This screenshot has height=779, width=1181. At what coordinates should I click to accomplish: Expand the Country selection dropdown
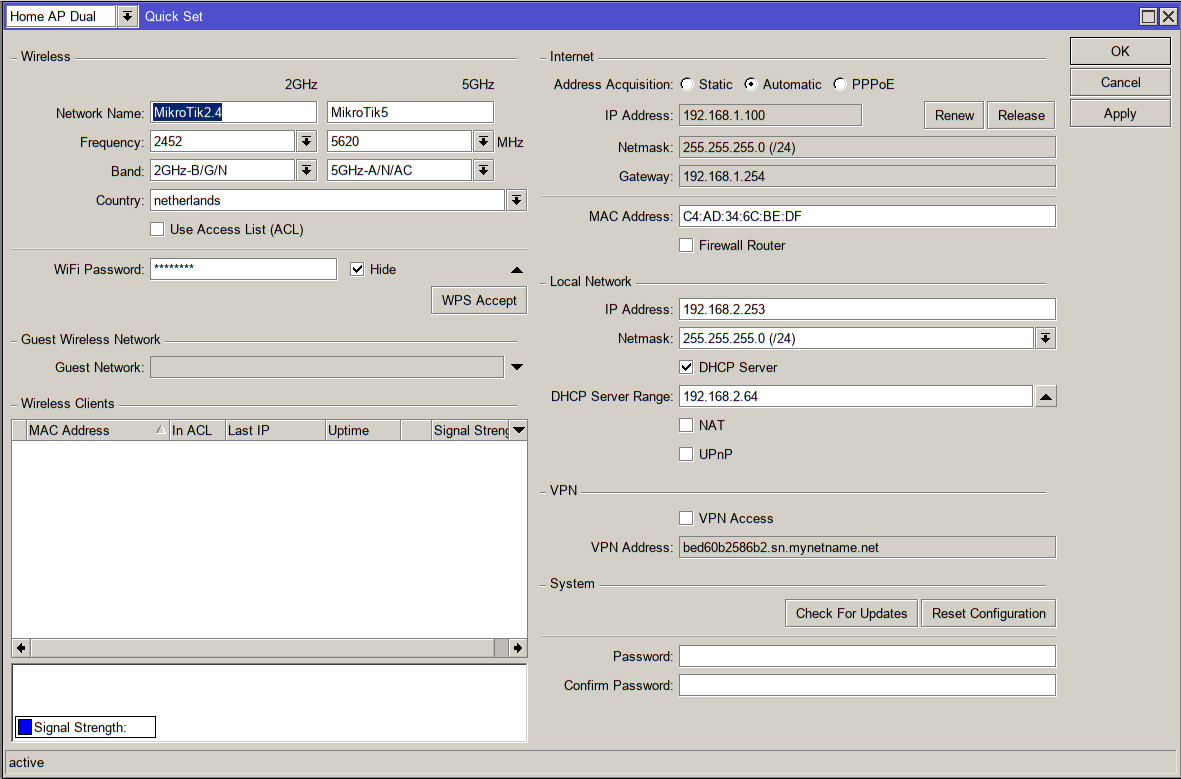click(516, 201)
